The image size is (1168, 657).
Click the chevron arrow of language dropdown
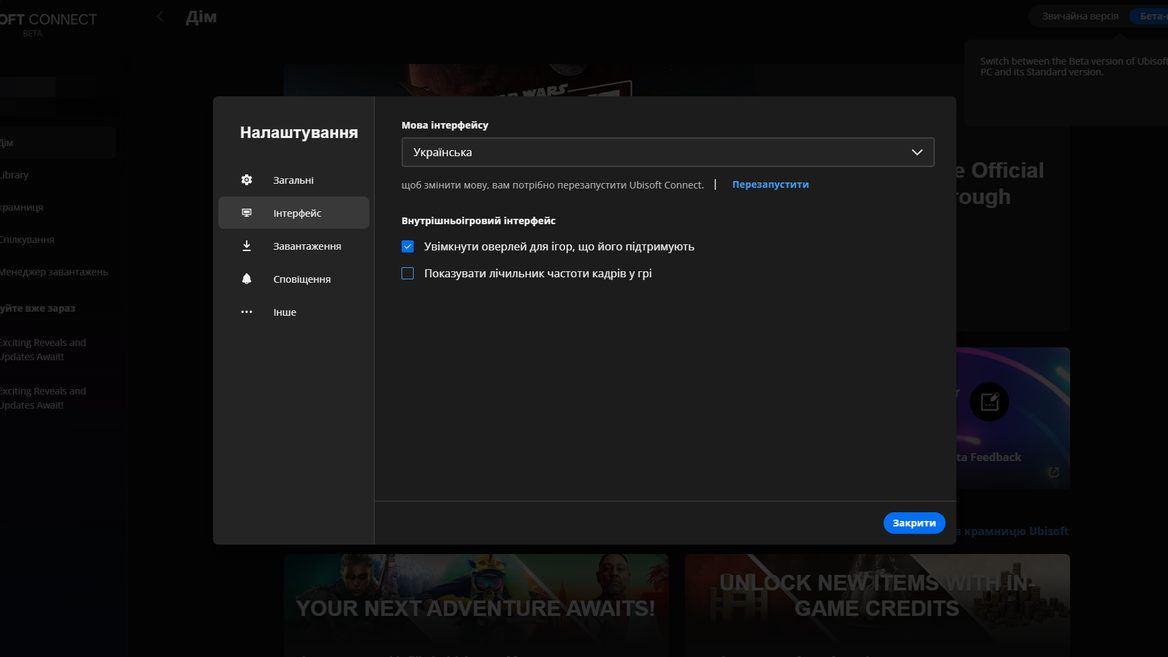tap(917, 152)
